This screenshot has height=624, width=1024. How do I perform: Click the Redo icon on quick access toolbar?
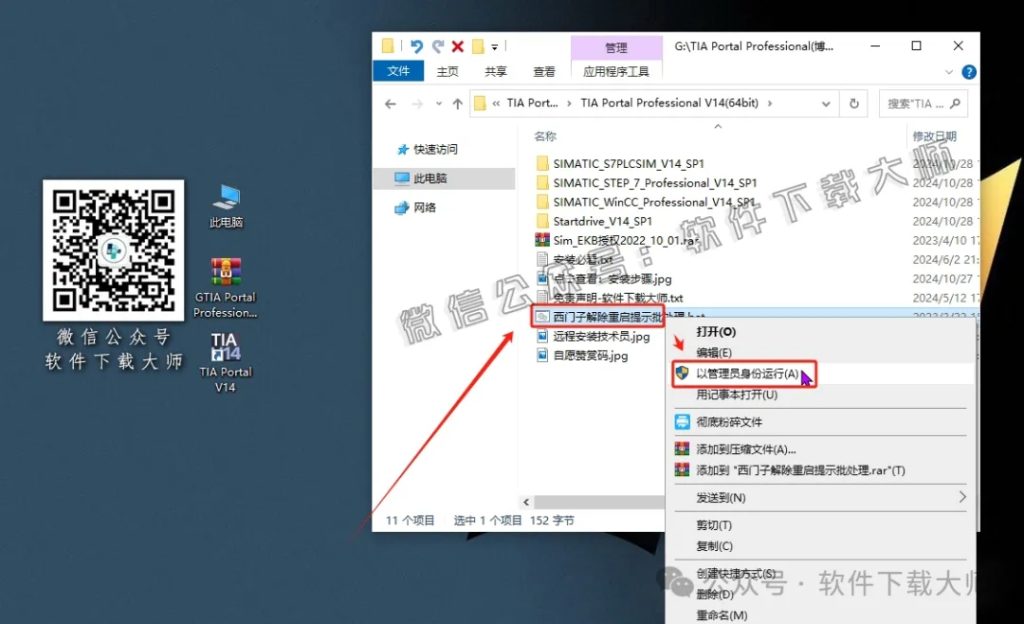click(x=439, y=45)
